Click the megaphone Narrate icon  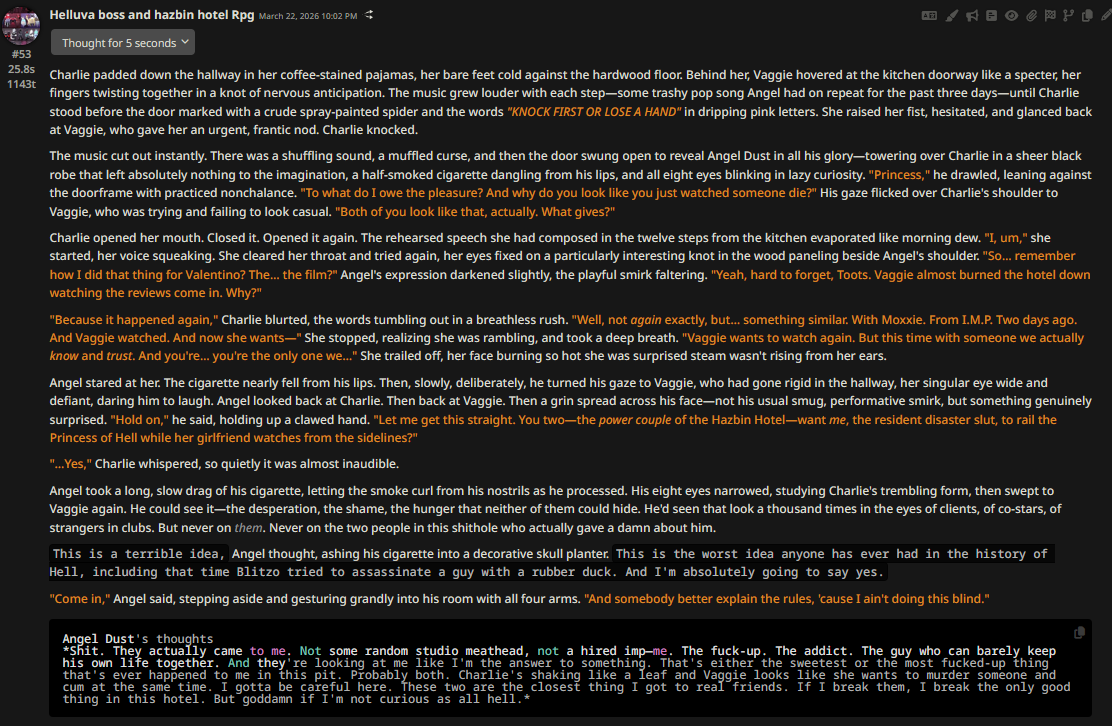(972, 16)
